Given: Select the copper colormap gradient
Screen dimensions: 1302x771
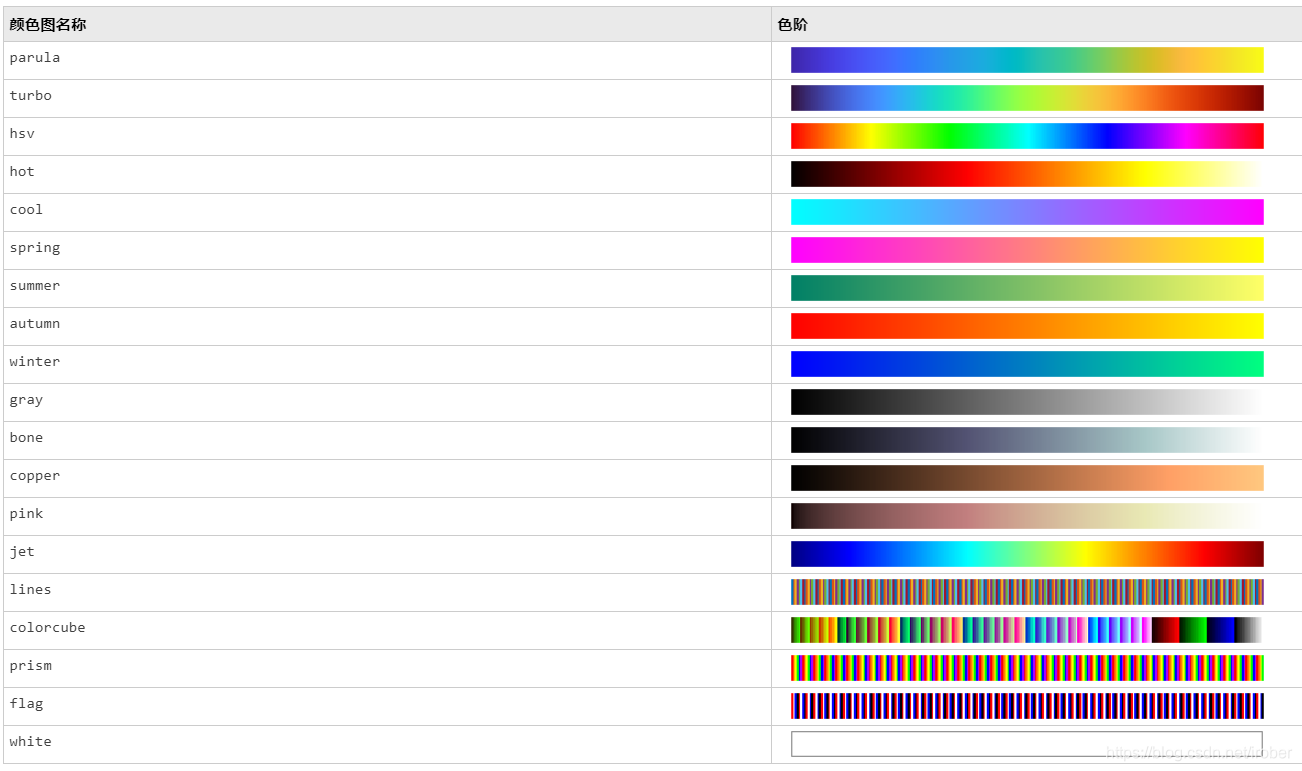Looking at the screenshot, I should (1027, 478).
